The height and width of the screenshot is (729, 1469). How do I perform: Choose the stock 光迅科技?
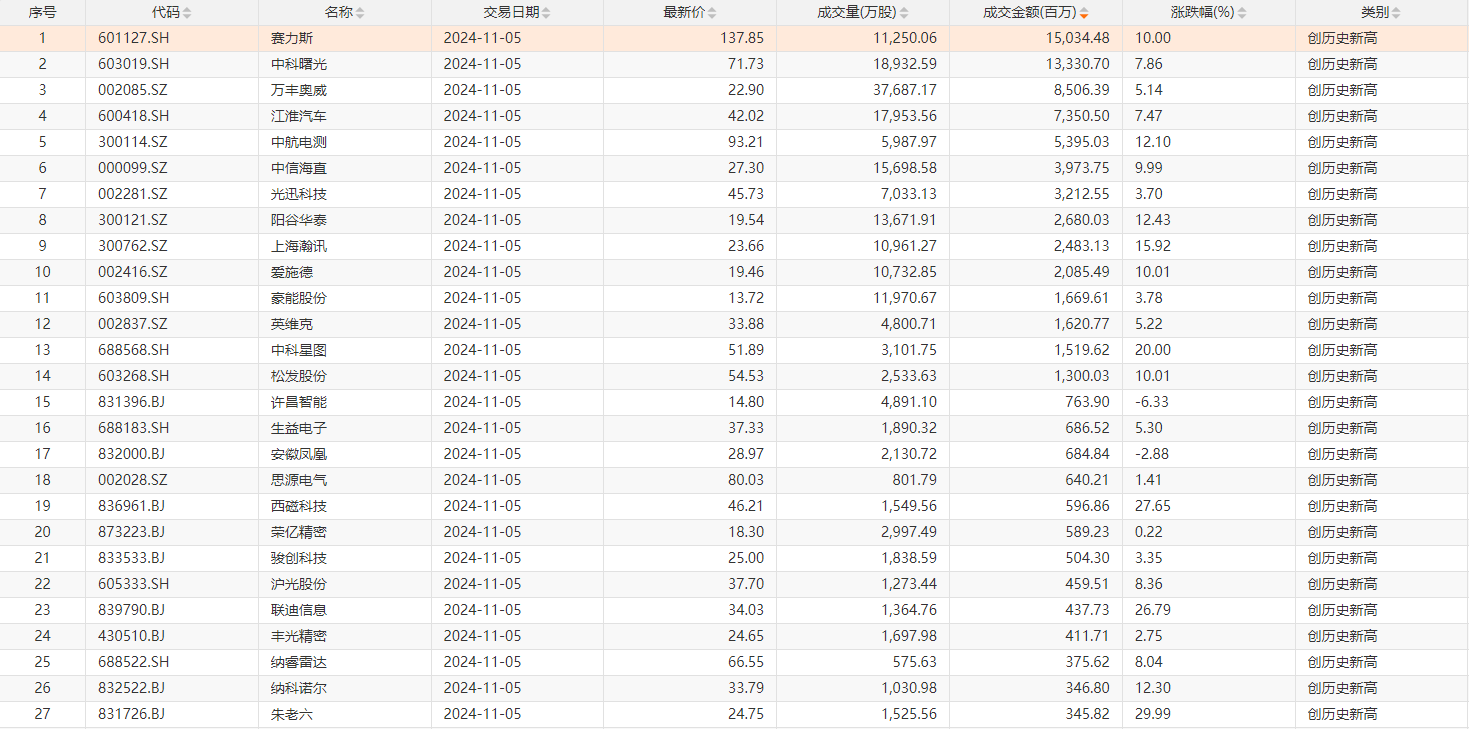299,194
